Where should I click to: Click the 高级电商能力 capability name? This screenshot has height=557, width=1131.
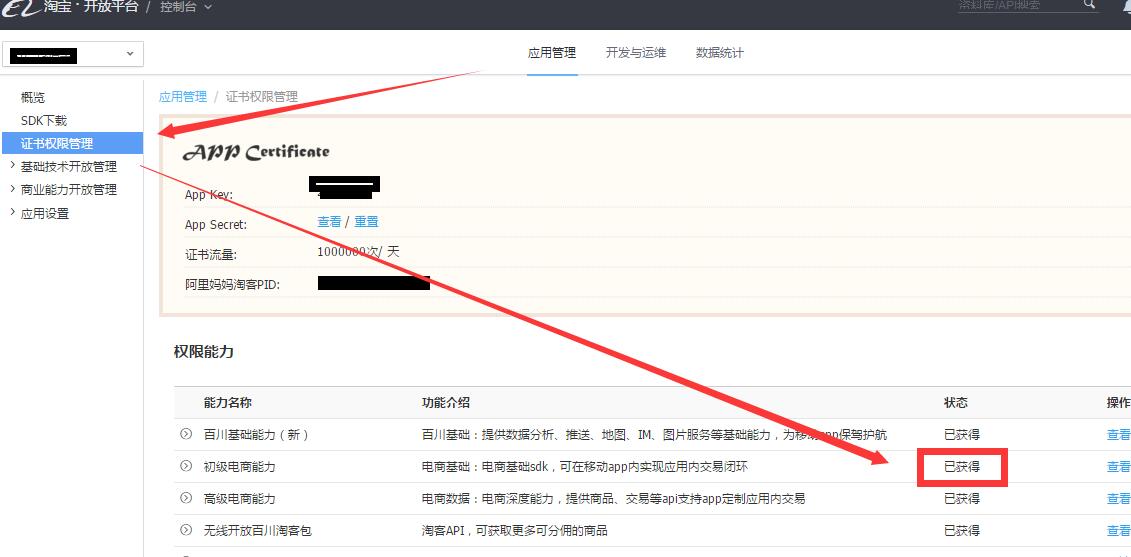tap(239, 499)
